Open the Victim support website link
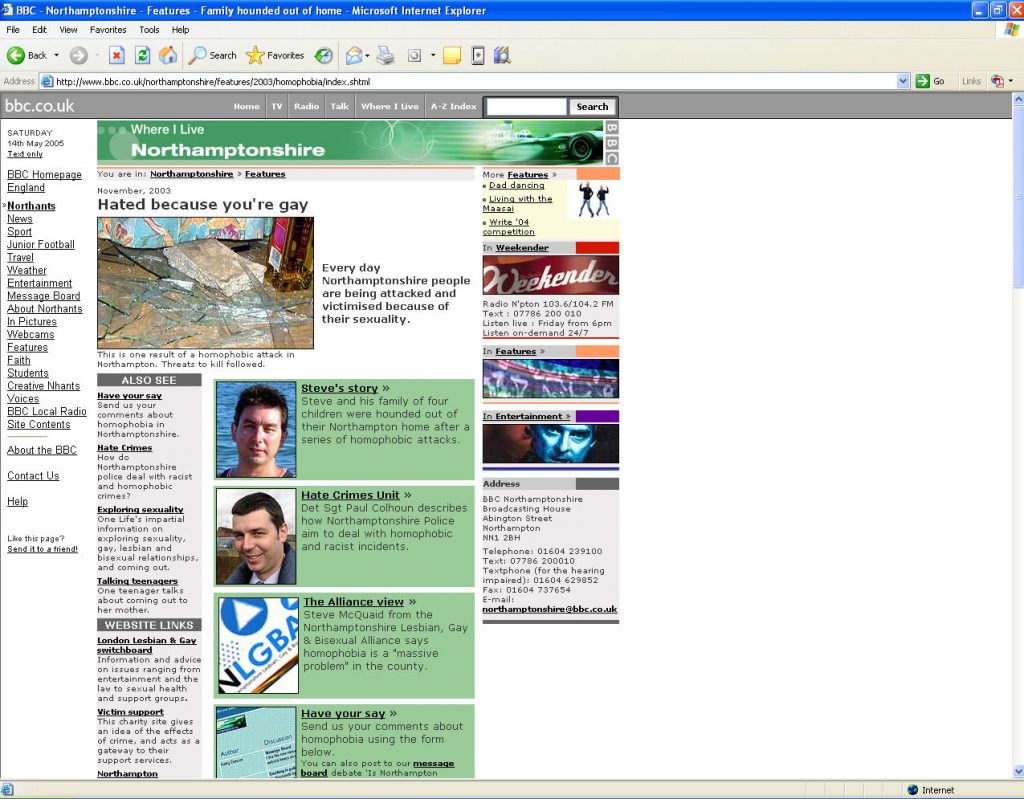This screenshot has width=1024, height=799. click(131, 712)
